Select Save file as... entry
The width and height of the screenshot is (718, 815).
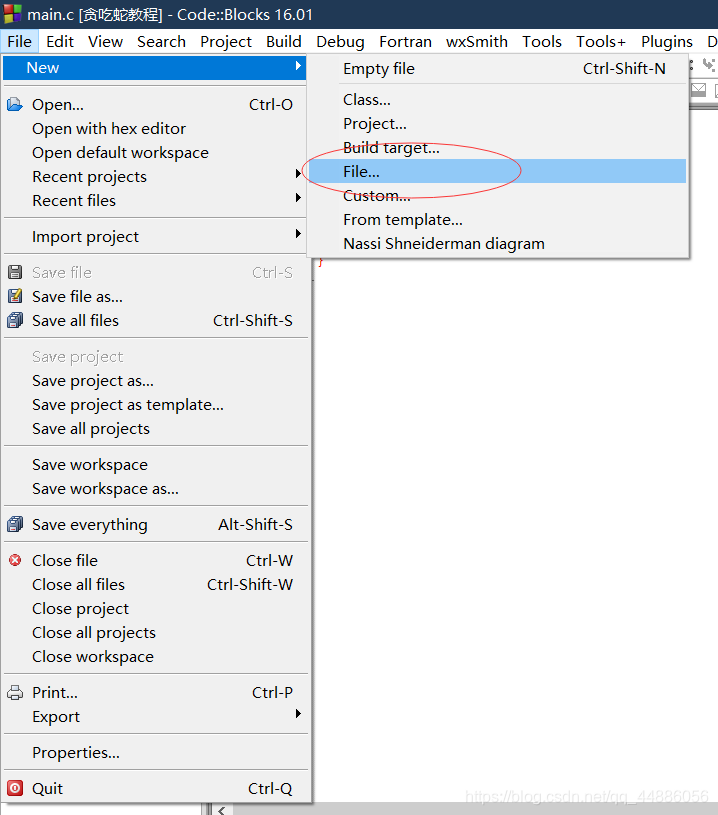point(154,296)
